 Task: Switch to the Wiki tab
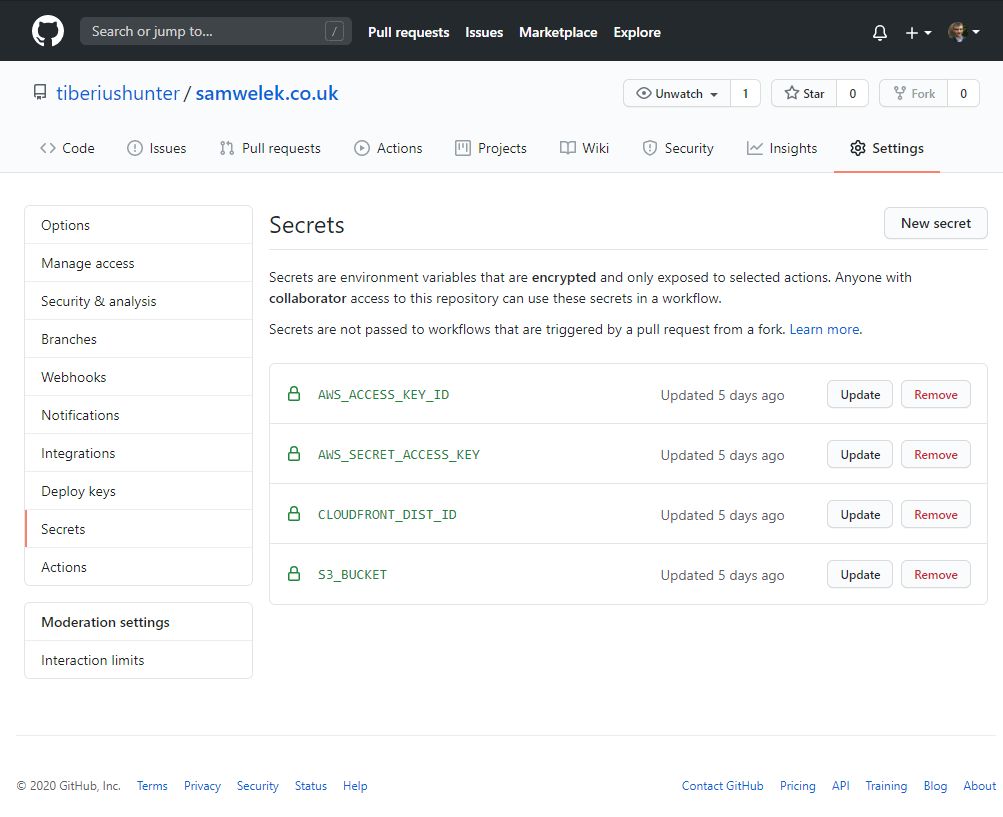tap(584, 148)
